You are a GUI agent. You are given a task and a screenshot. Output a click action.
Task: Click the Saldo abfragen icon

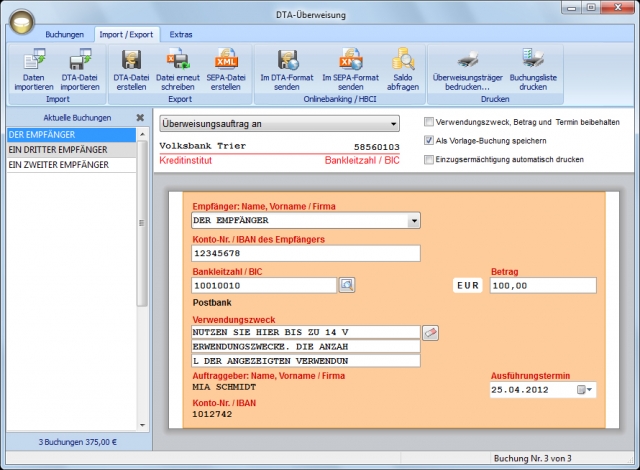coord(403,60)
